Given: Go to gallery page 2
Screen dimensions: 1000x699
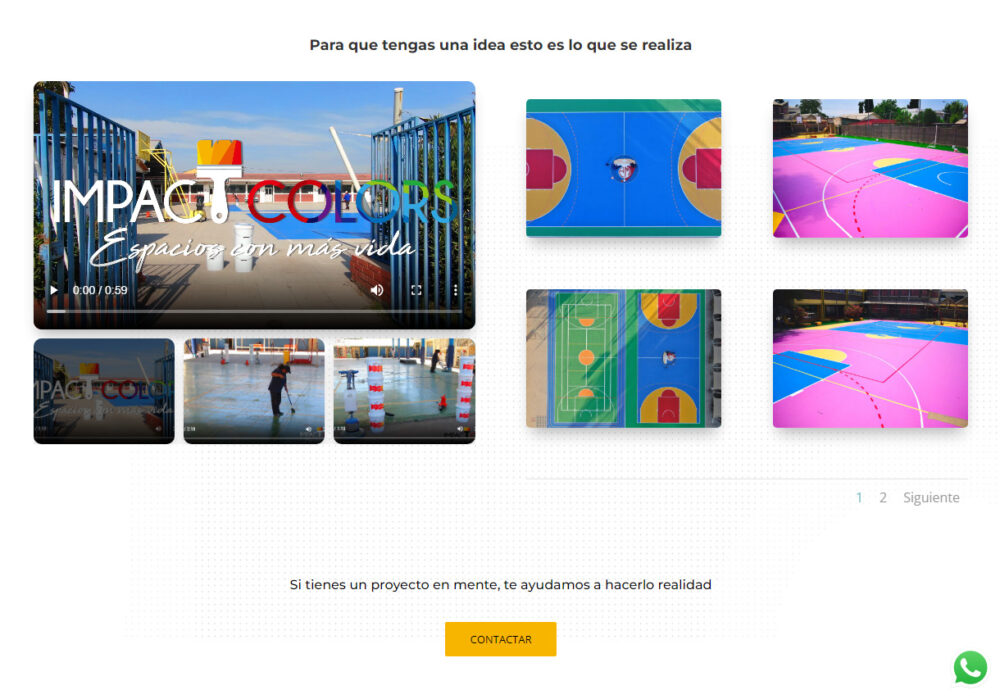Looking at the screenshot, I should 883,497.
